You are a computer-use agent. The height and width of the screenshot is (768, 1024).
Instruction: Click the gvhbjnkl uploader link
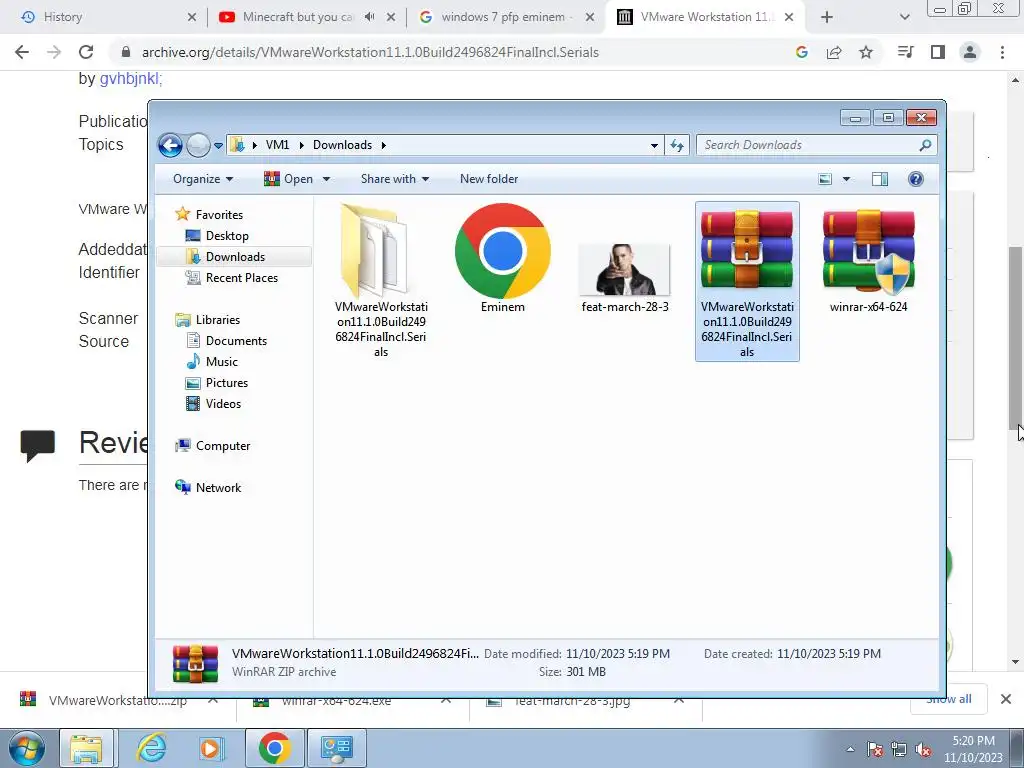[131, 78]
